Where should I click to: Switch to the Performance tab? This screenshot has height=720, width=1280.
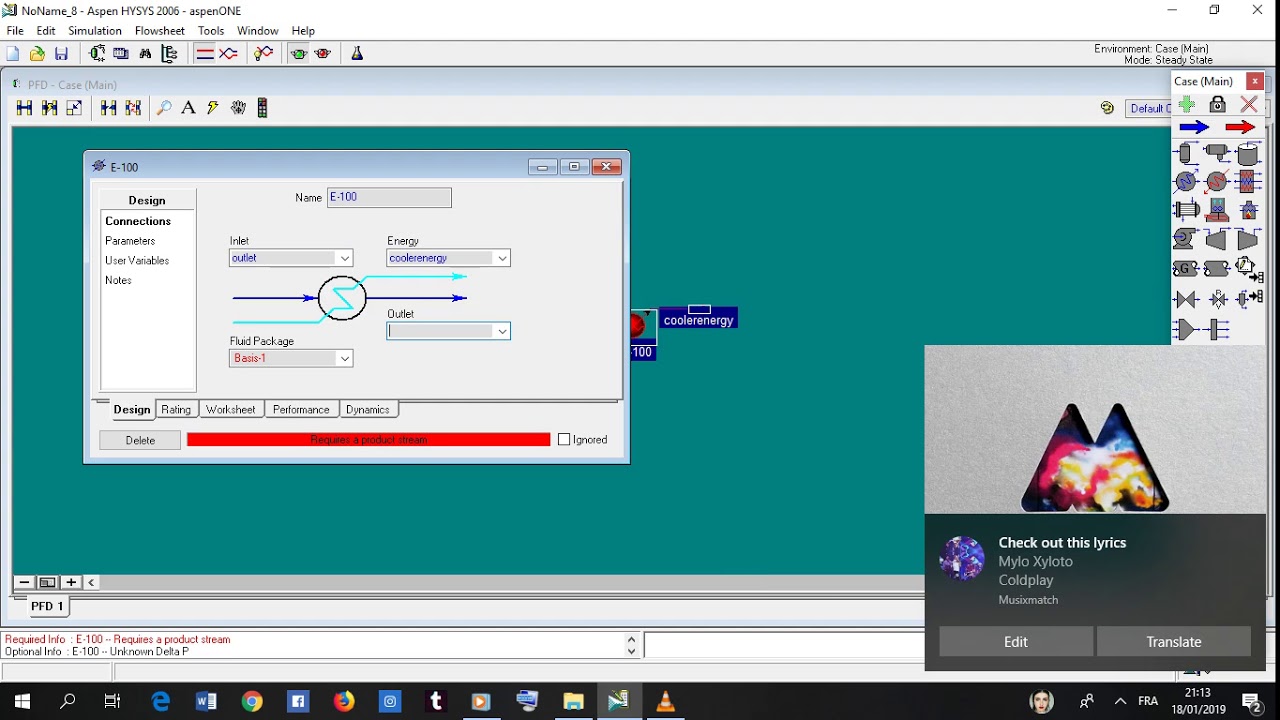pyautogui.click(x=301, y=409)
